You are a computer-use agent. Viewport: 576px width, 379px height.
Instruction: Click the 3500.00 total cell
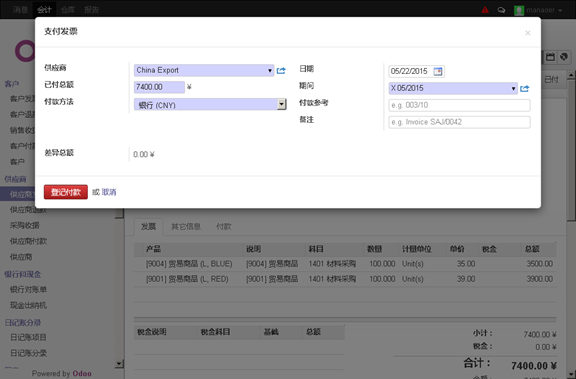coord(539,264)
